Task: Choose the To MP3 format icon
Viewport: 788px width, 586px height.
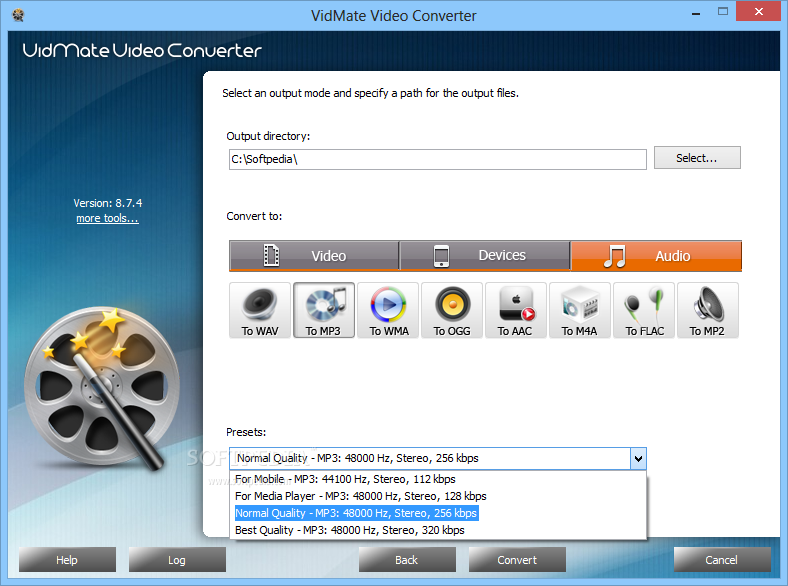Action: pyautogui.click(x=324, y=310)
